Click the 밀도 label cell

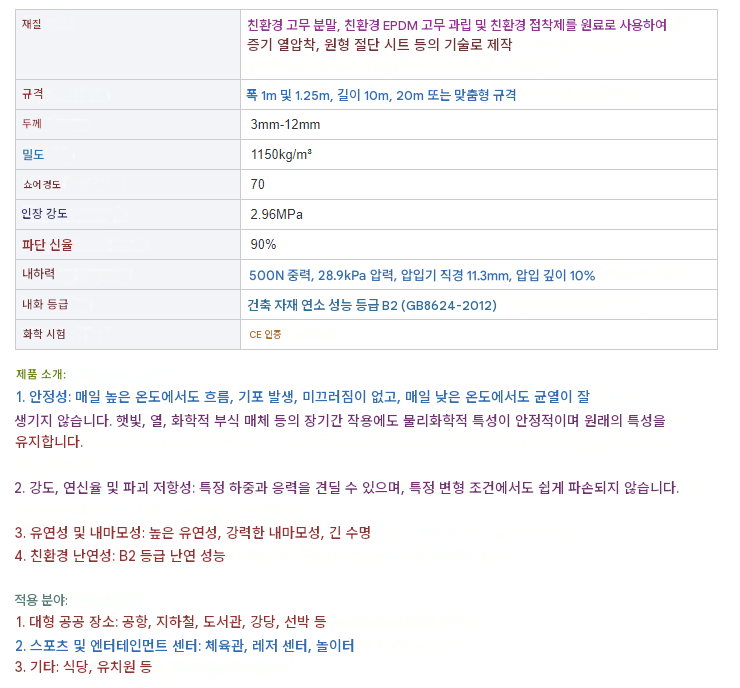[128, 154]
